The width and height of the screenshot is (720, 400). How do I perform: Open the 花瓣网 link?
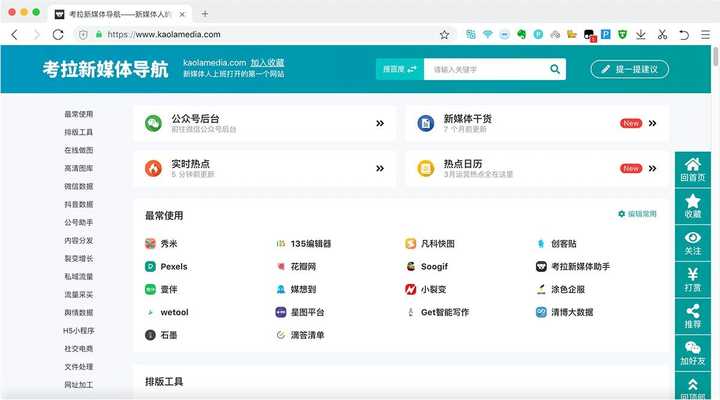(296, 266)
